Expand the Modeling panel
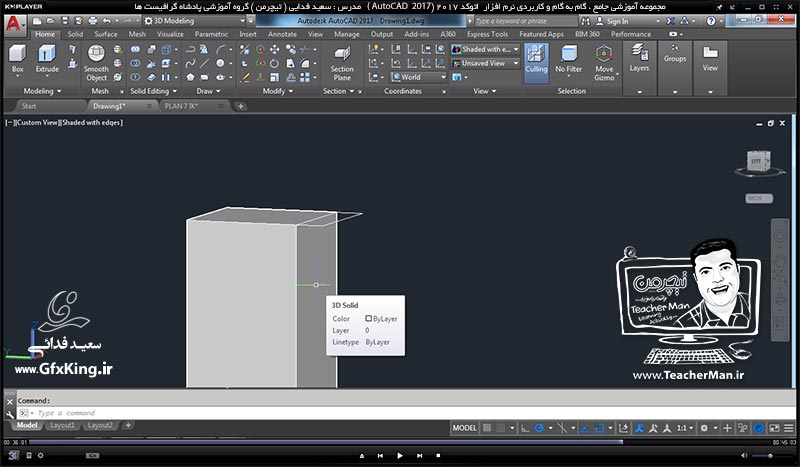Viewport: 800px width, 467px height. click(42, 91)
